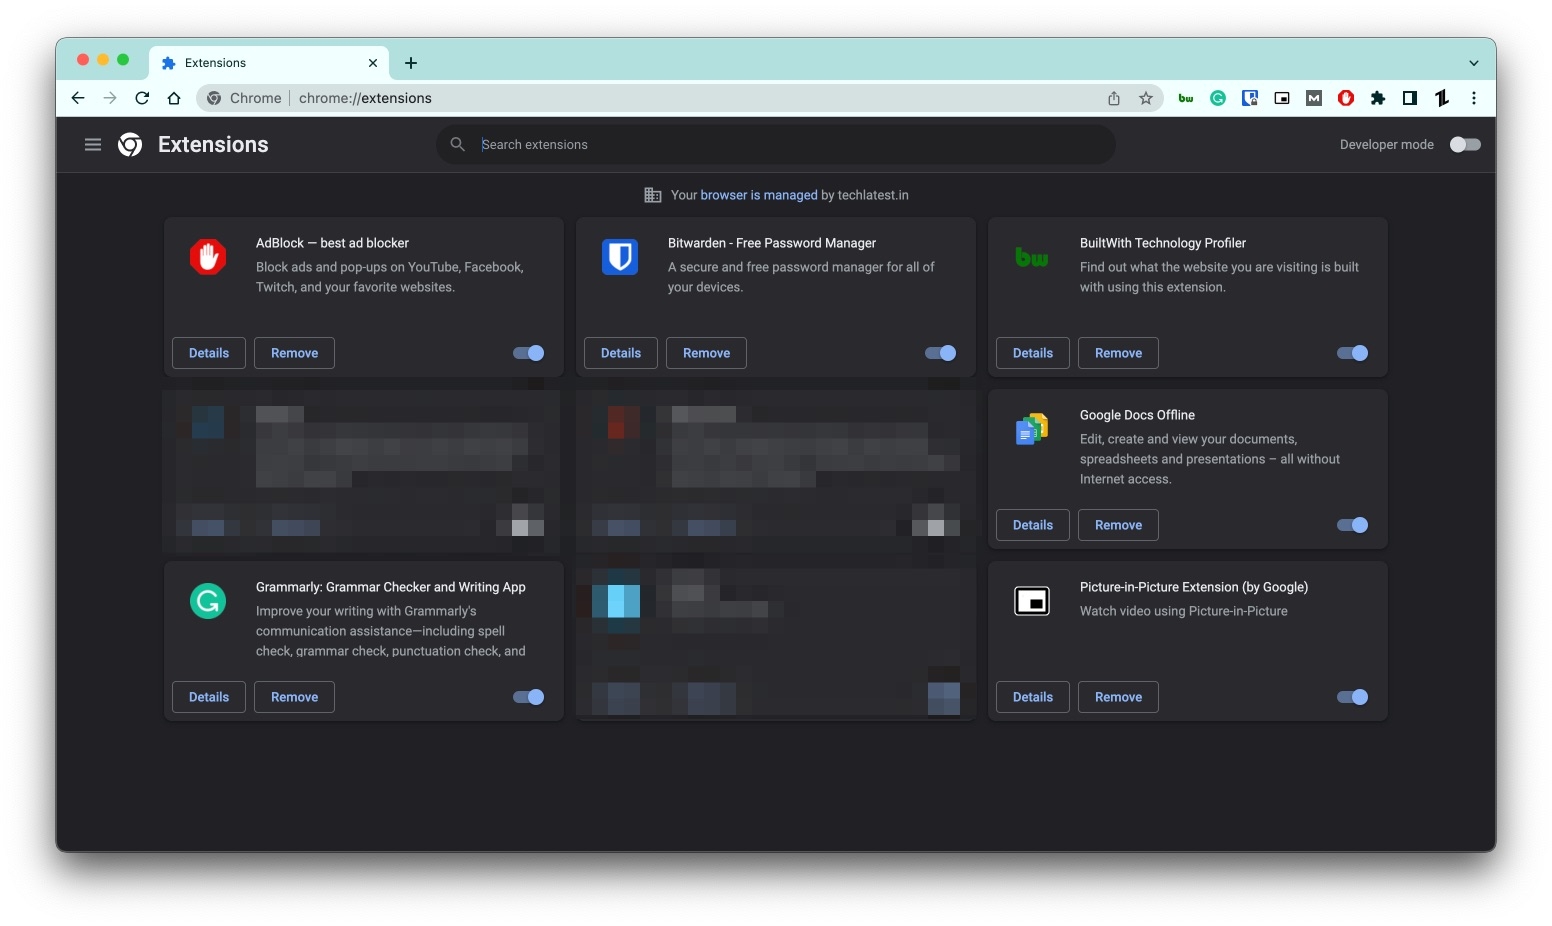Open Chrome three-dot customize menu

(1474, 98)
